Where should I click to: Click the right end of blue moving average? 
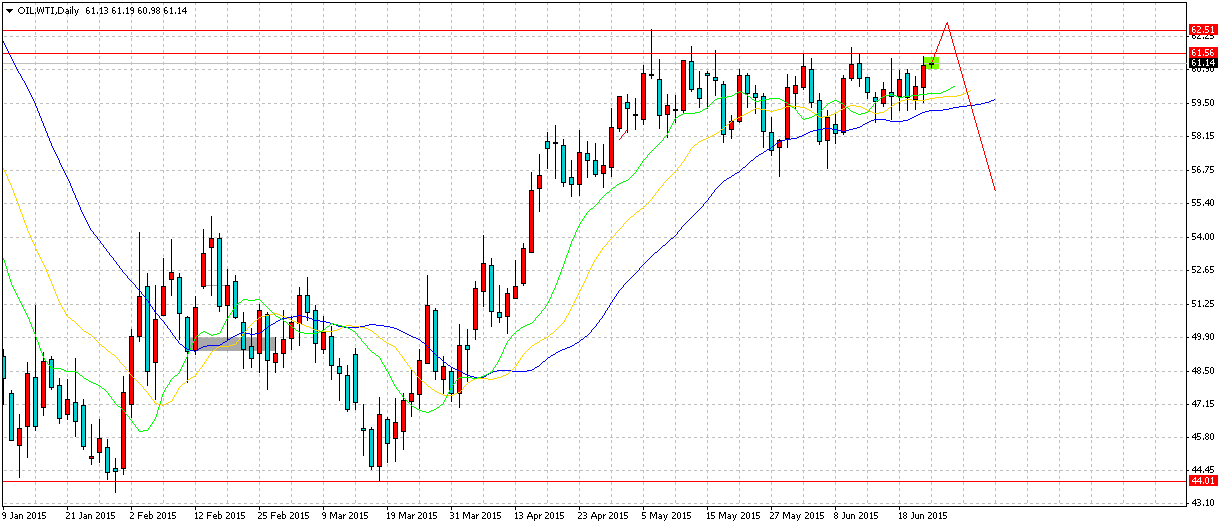(x=995, y=99)
